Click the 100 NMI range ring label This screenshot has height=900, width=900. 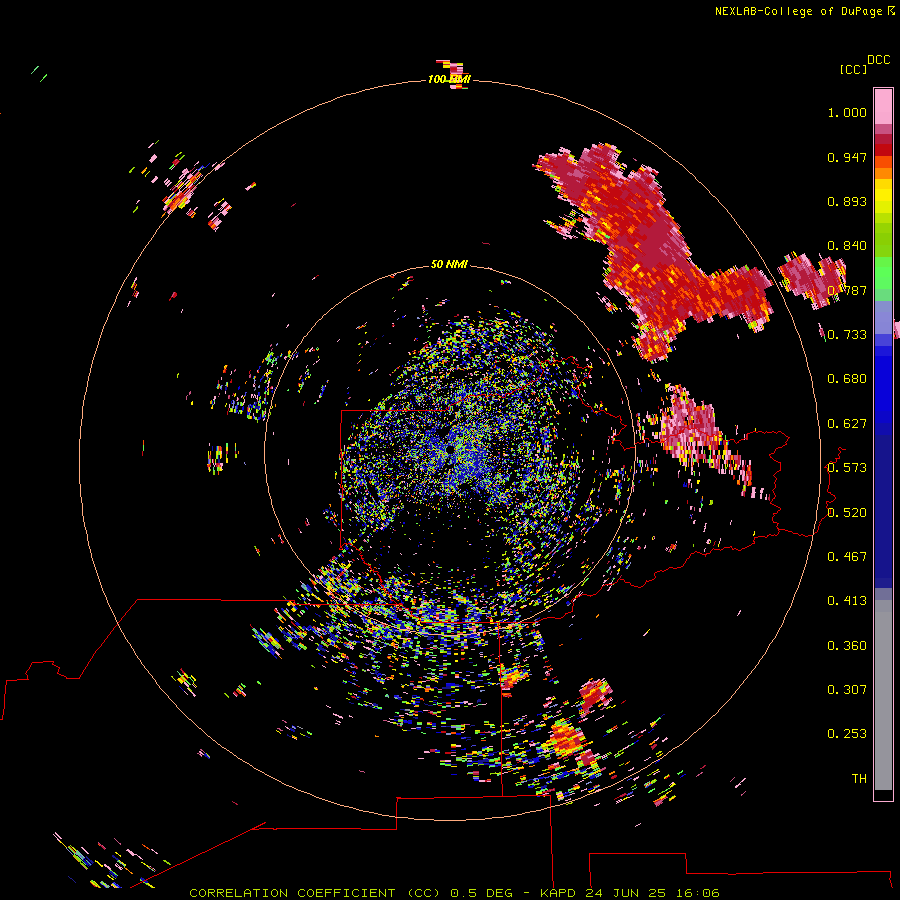click(449, 79)
